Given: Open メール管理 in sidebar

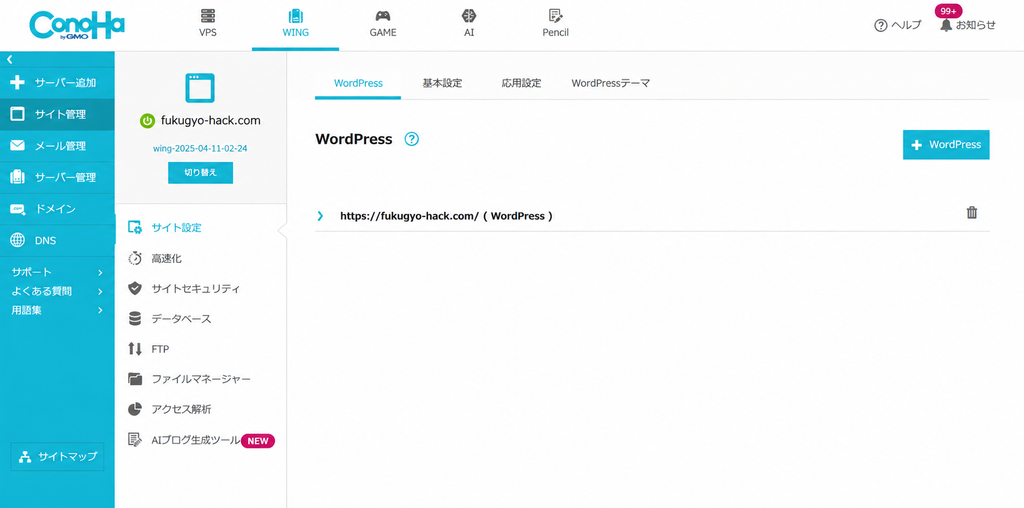Looking at the screenshot, I should [x=57, y=146].
